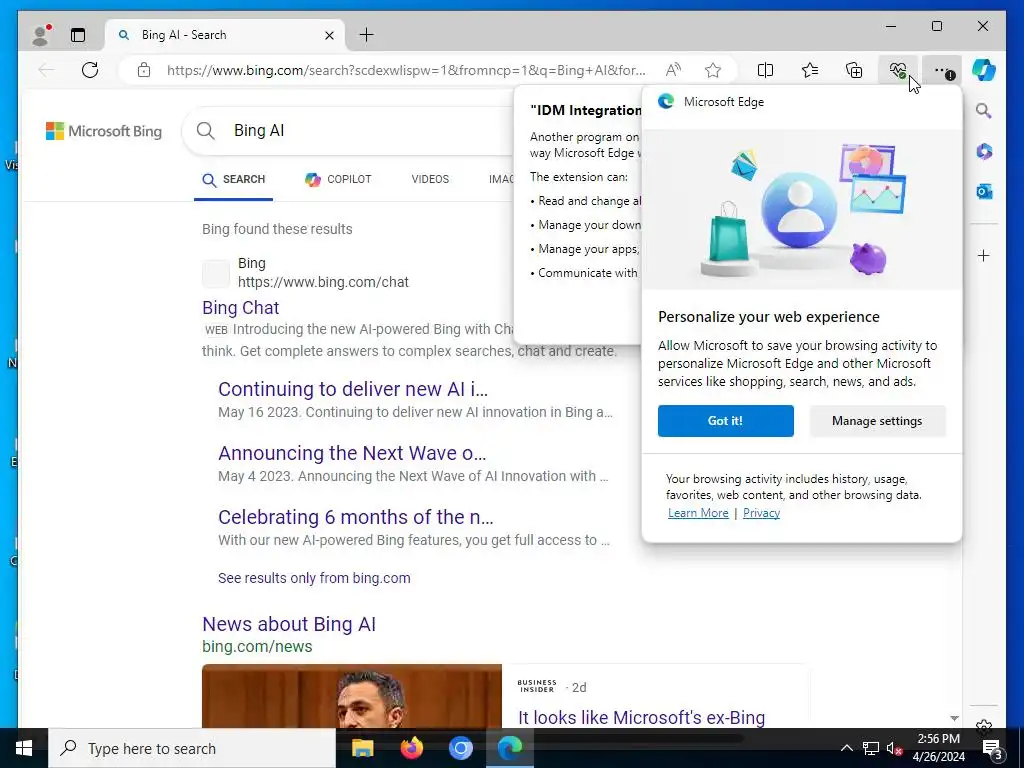1024x768 pixels.
Task: Add a sidebar app with the plus
Action: [984, 255]
